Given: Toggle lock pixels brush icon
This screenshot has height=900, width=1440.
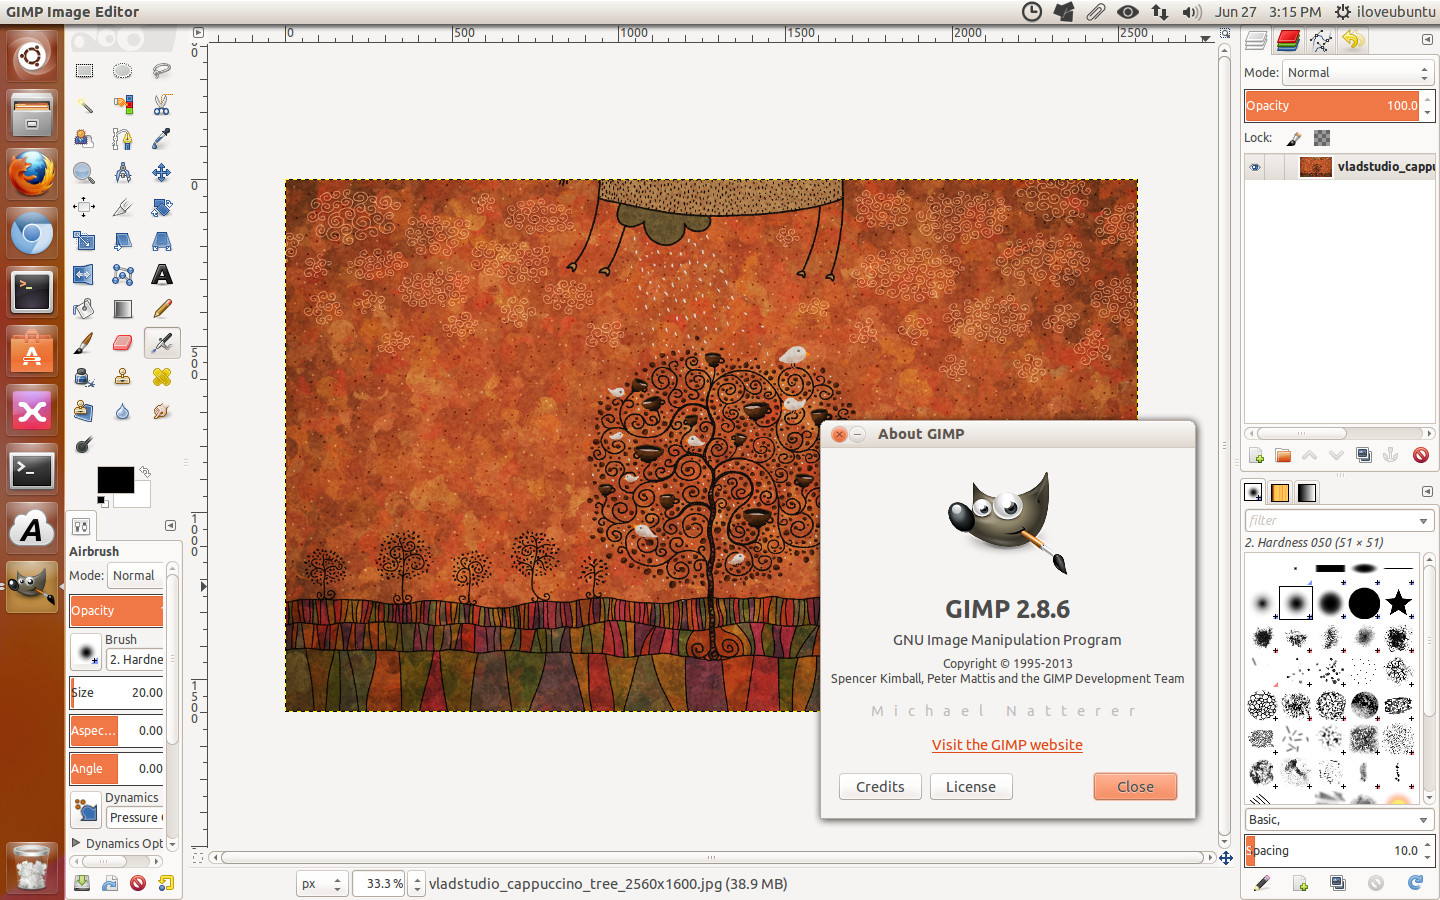Looking at the screenshot, I should (x=1293, y=138).
